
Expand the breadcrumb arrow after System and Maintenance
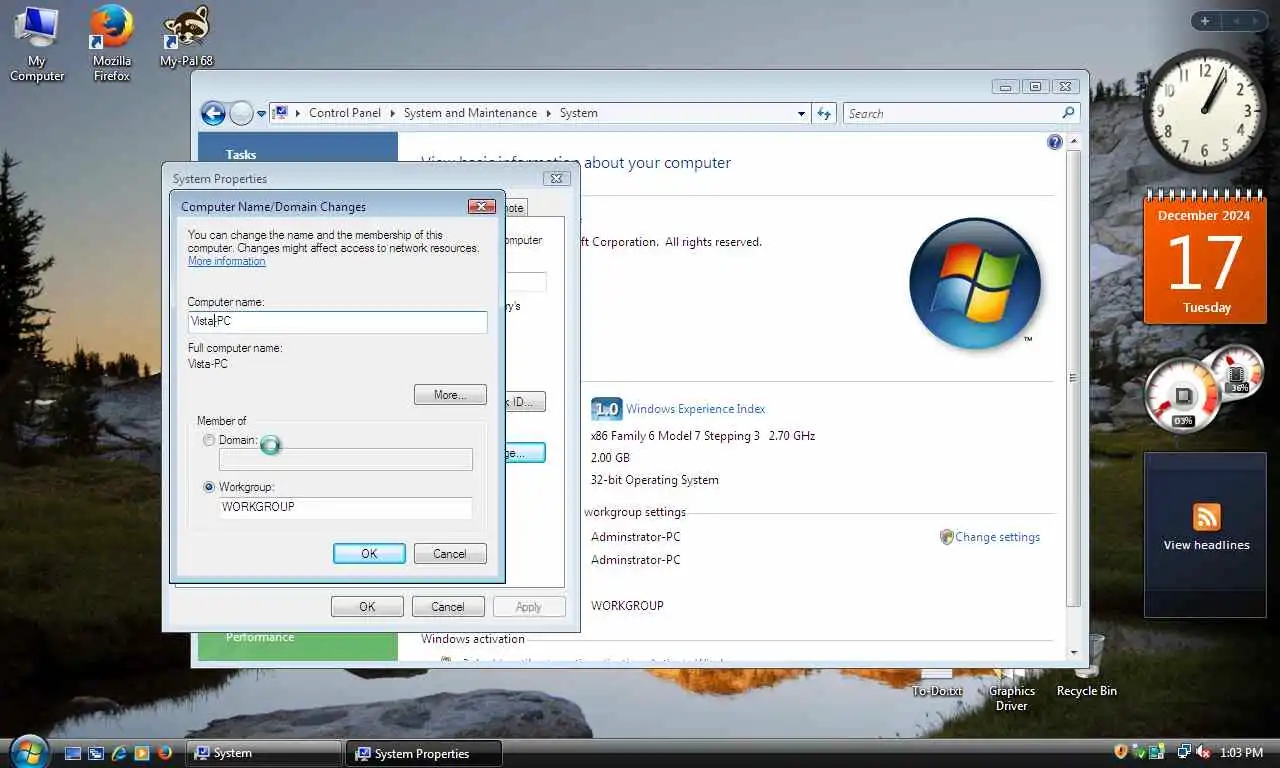point(548,113)
